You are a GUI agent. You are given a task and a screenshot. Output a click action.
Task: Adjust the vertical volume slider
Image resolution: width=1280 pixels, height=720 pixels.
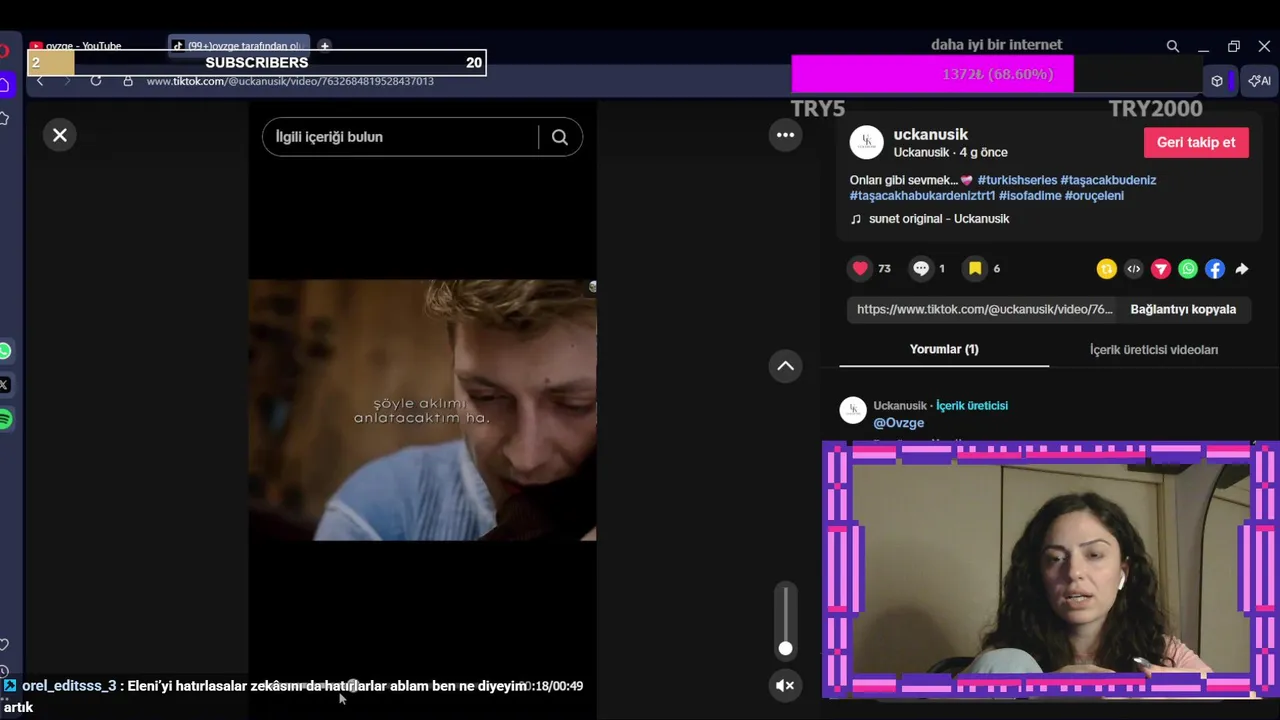785,620
